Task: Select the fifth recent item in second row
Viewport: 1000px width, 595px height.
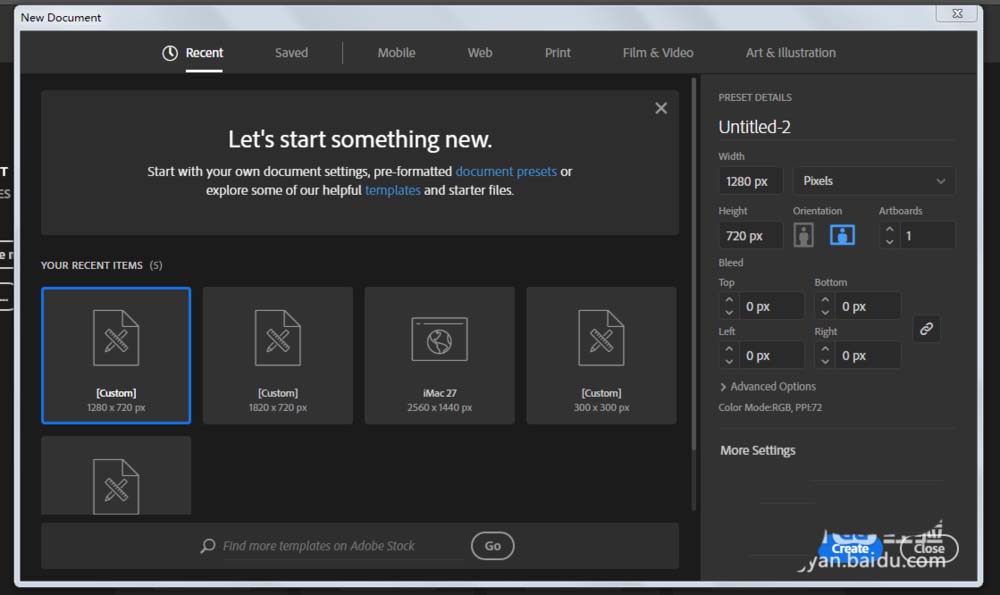Action: click(x=116, y=476)
